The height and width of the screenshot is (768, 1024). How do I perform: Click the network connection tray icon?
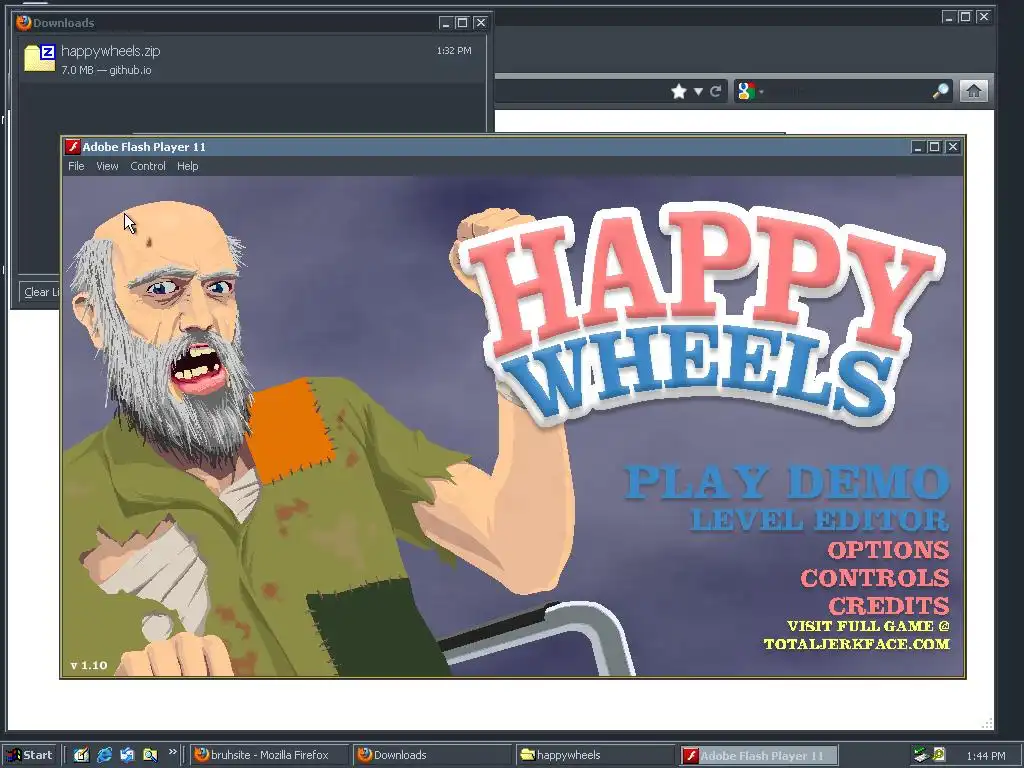pyautogui.click(x=921, y=755)
